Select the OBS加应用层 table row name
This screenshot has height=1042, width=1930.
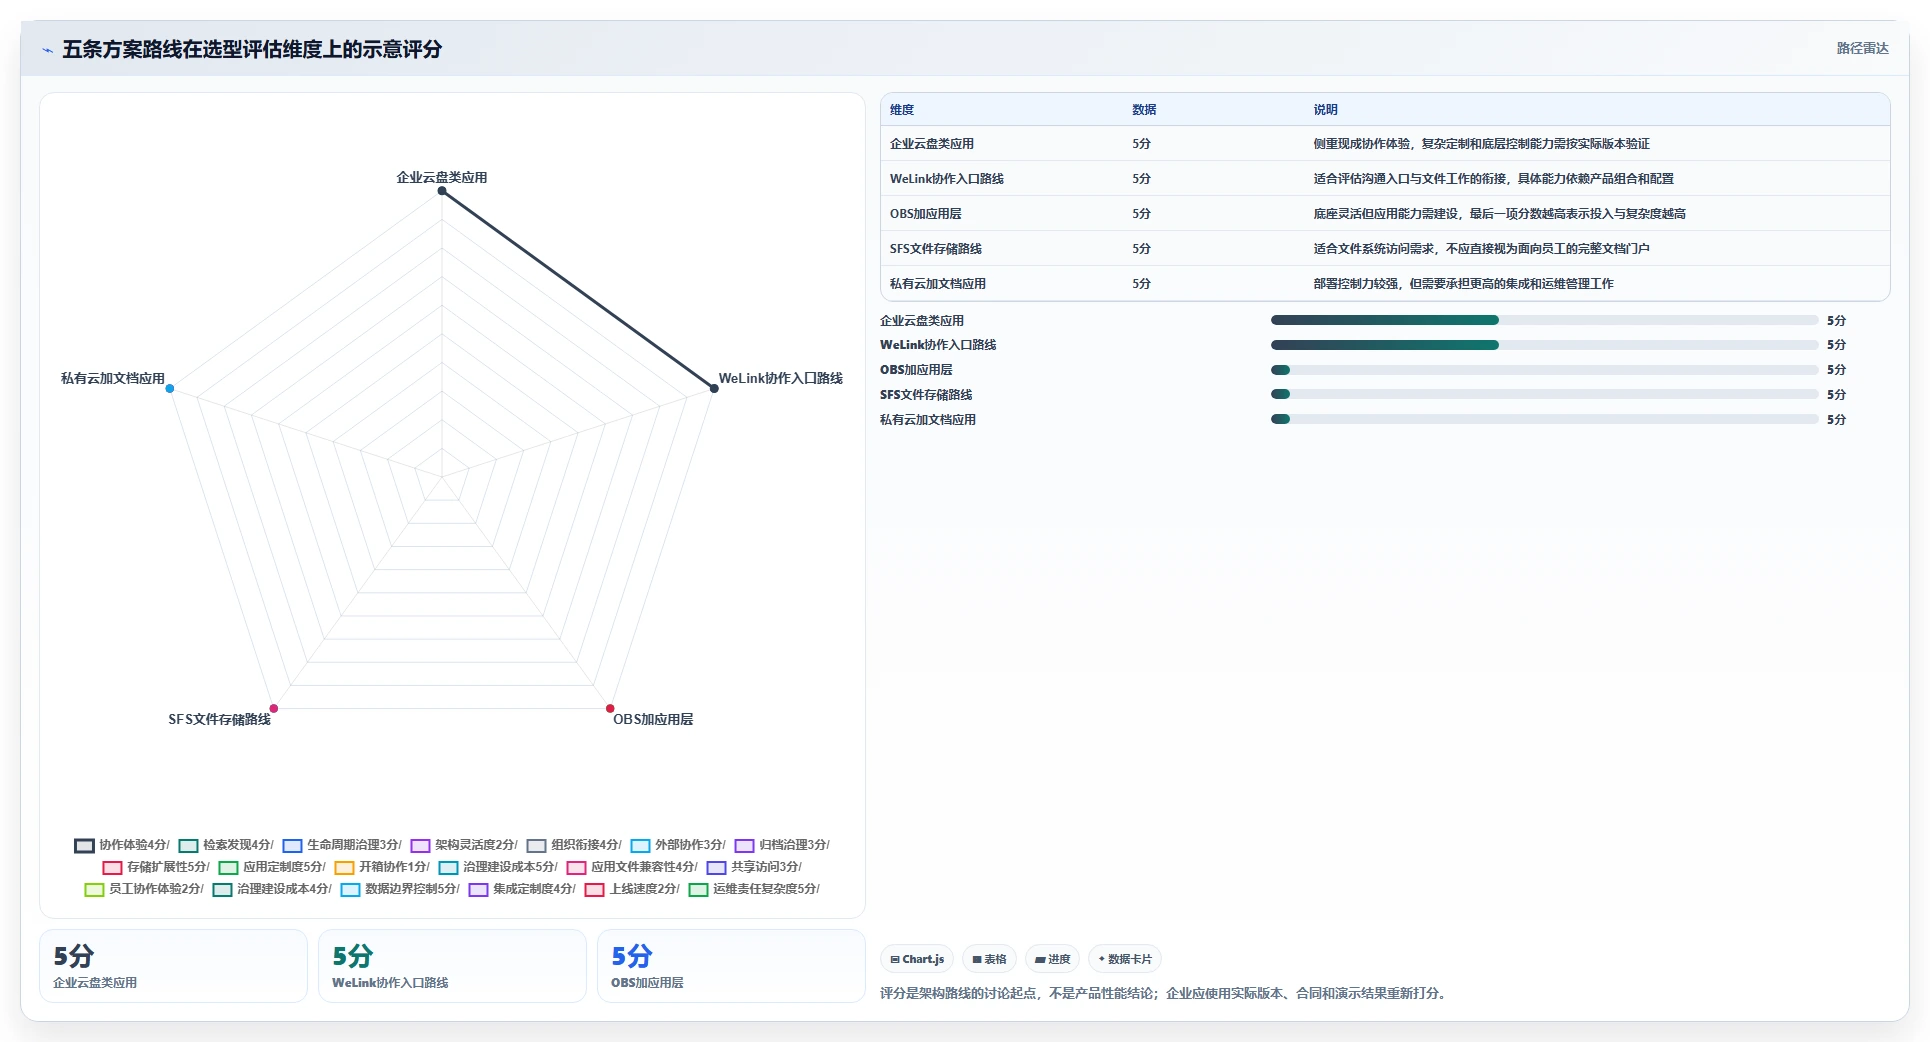point(926,214)
